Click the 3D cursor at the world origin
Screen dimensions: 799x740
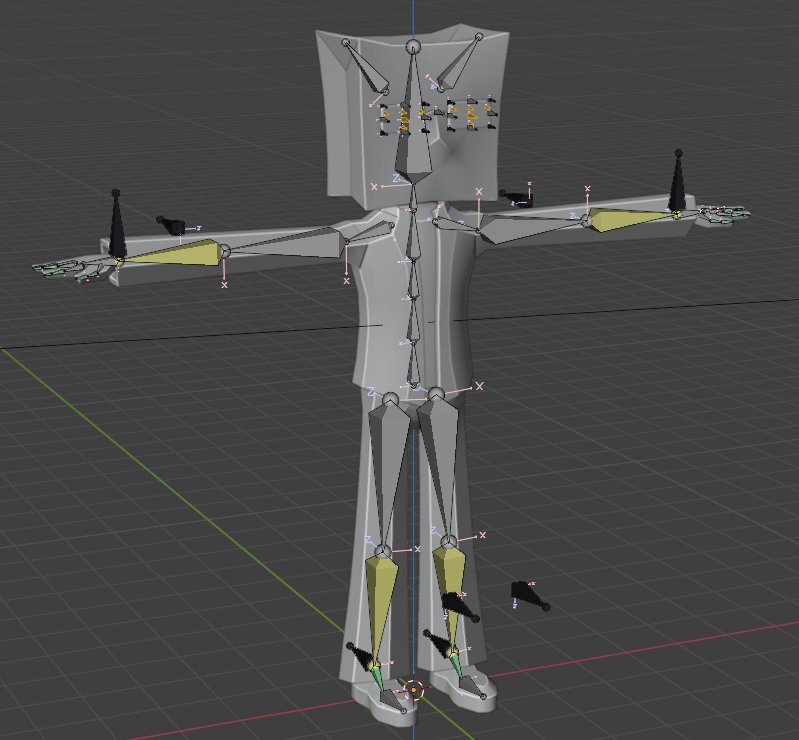click(x=414, y=691)
